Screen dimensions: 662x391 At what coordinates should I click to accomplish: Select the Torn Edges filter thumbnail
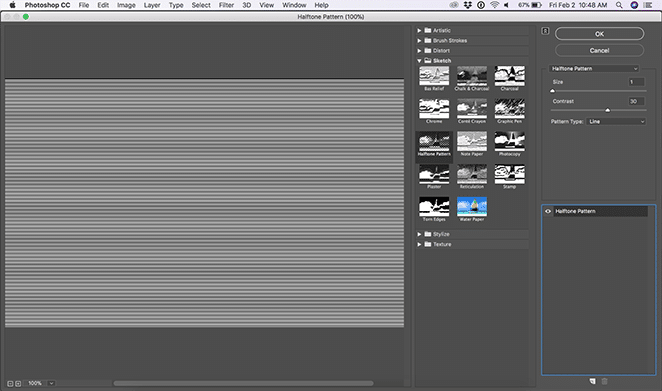[434, 206]
